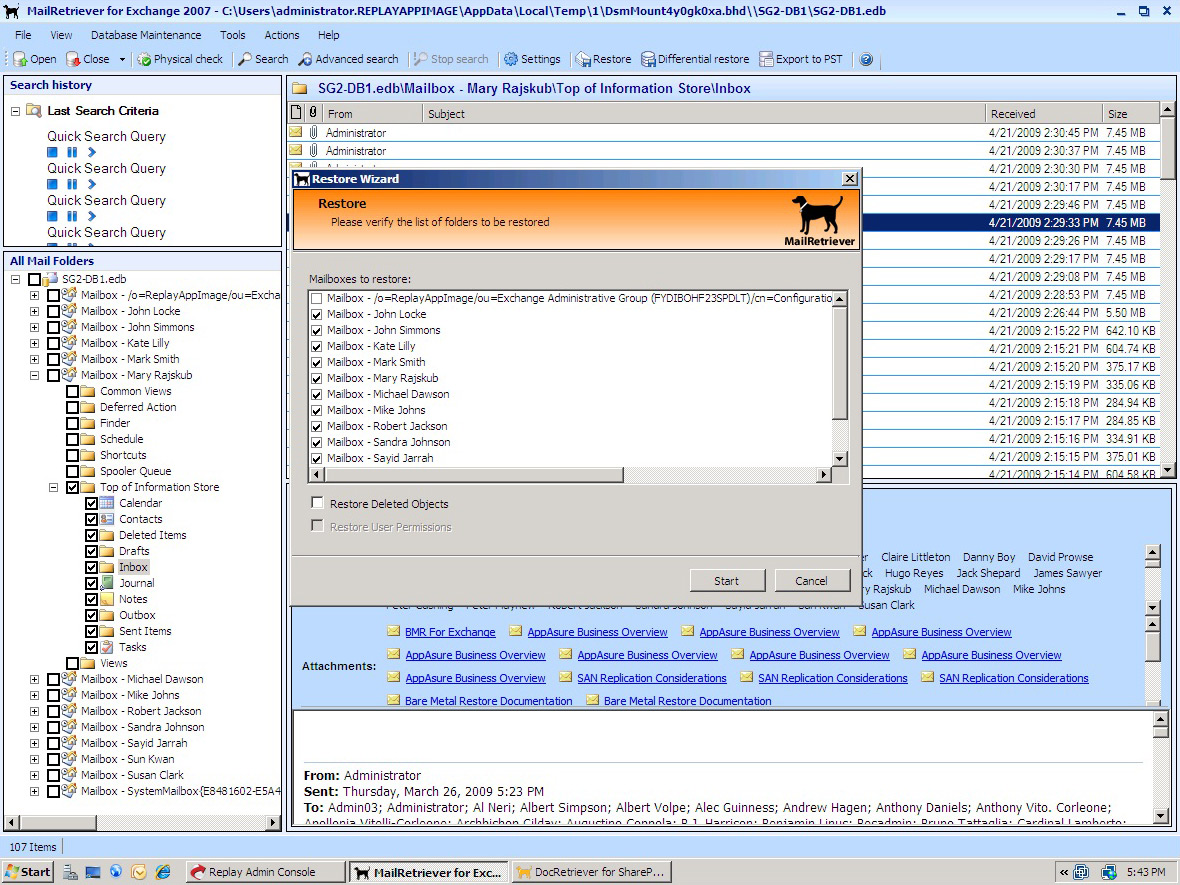Open the Tools menu
This screenshot has width=1180, height=885.
[233, 35]
